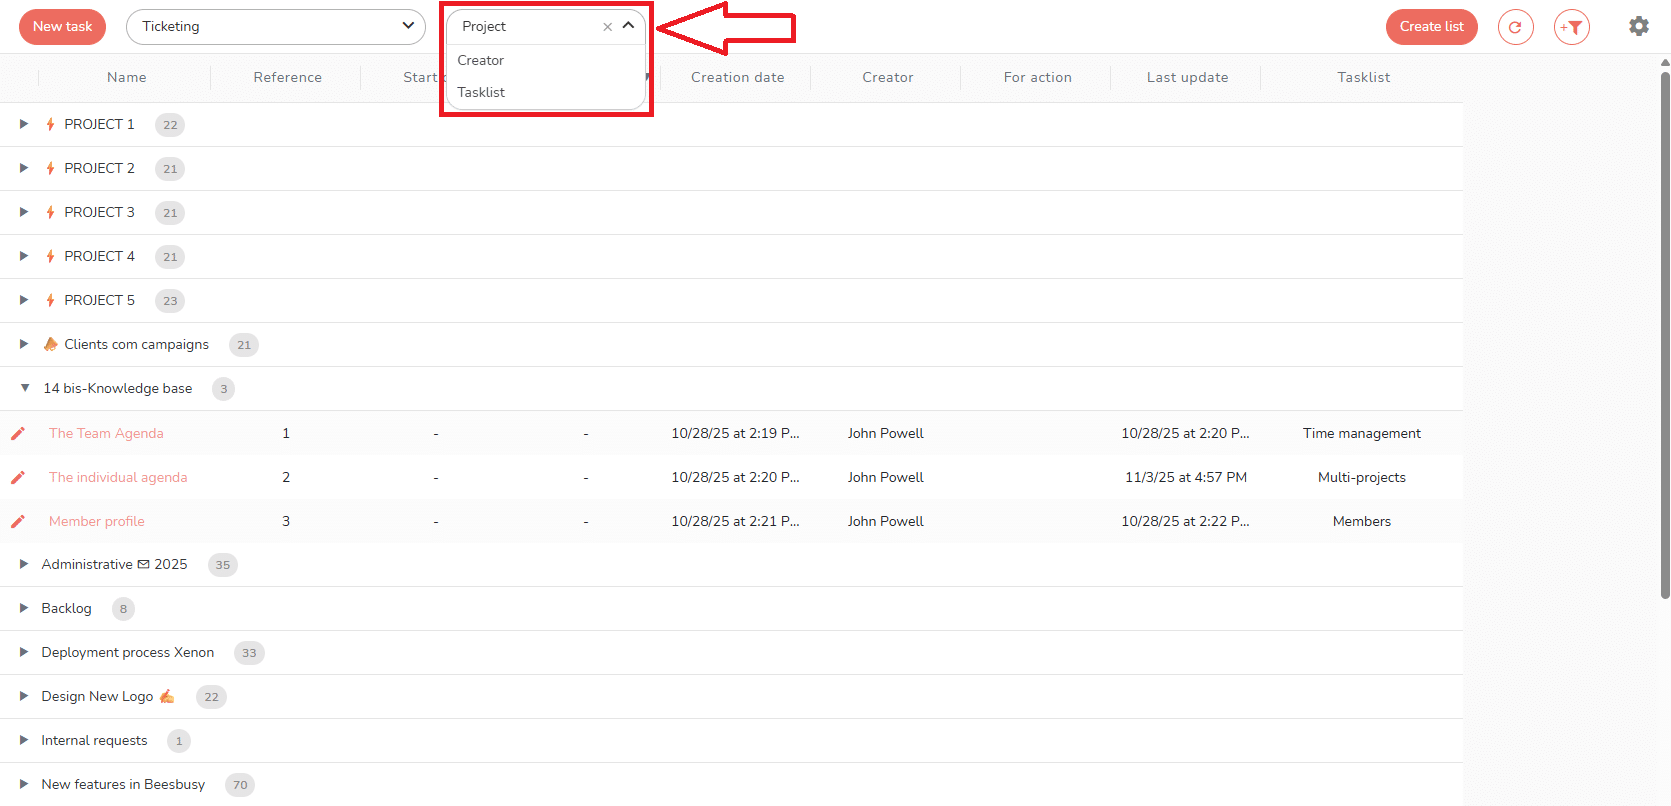Screen dimensions: 1671x806
Task: Select Tasklist in grouping options
Action: tap(481, 92)
